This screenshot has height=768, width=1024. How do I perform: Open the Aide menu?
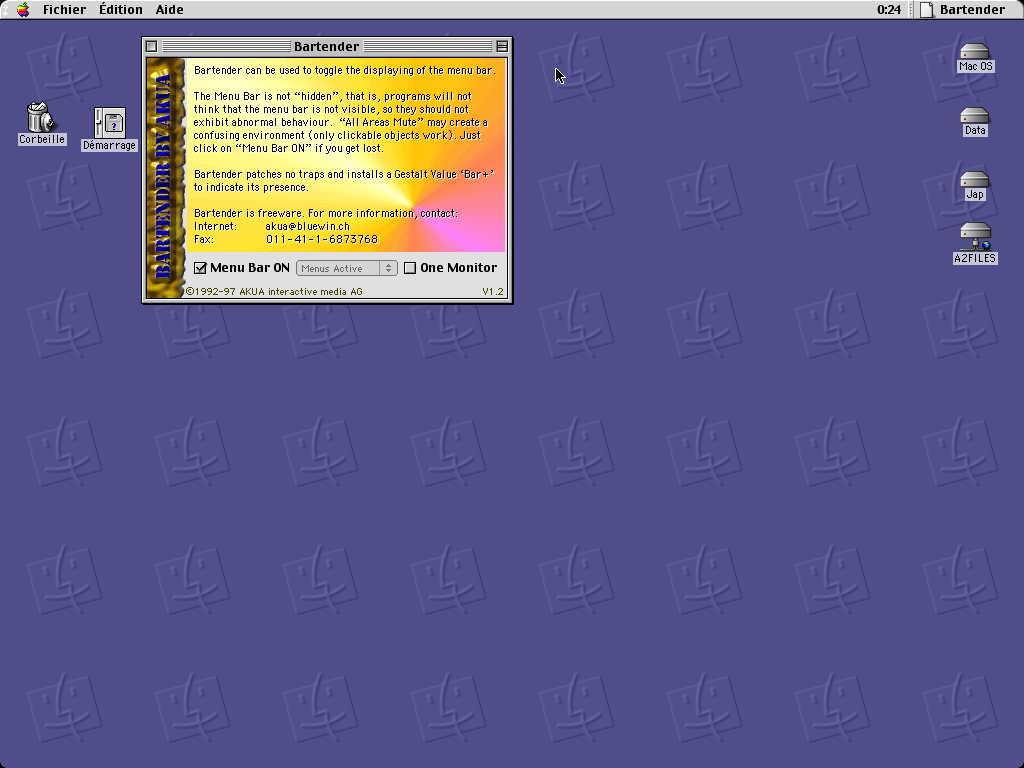[x=169, y=9]
